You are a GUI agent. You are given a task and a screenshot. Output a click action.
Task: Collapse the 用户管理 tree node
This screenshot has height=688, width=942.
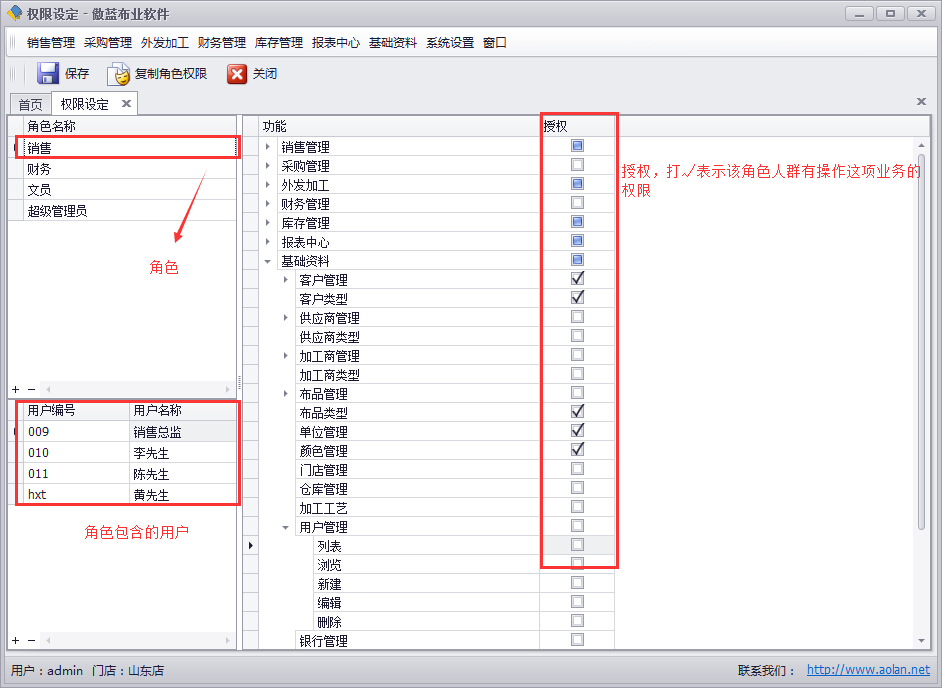[285, 527]
